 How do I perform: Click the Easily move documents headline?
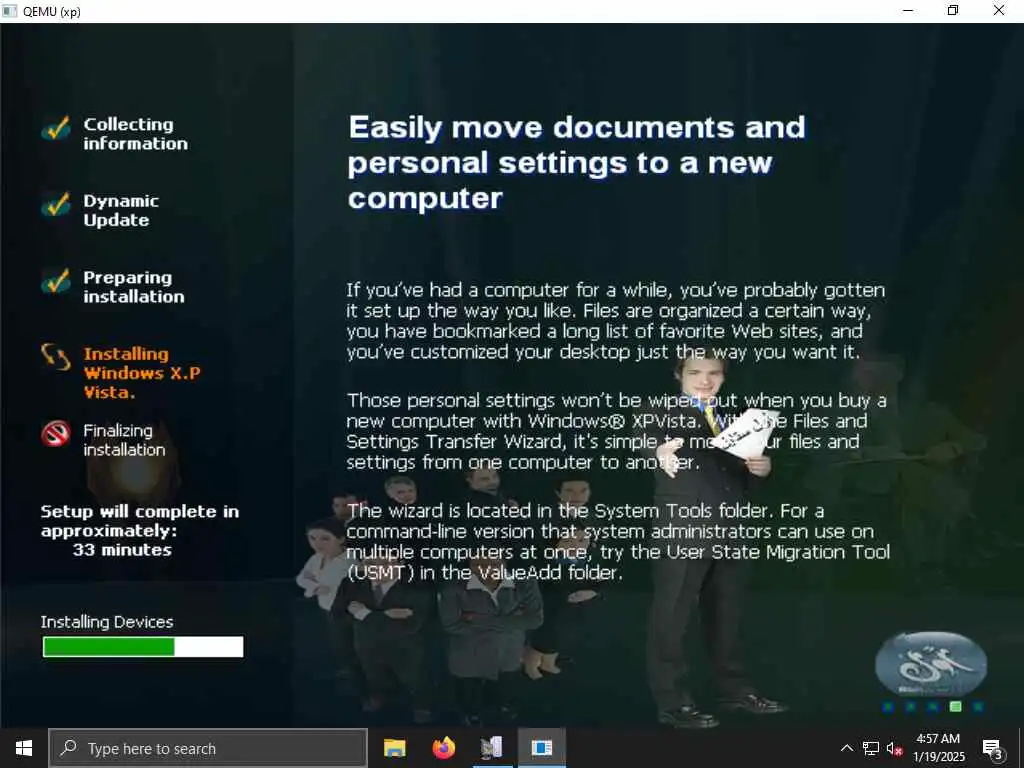click(577, 163)
